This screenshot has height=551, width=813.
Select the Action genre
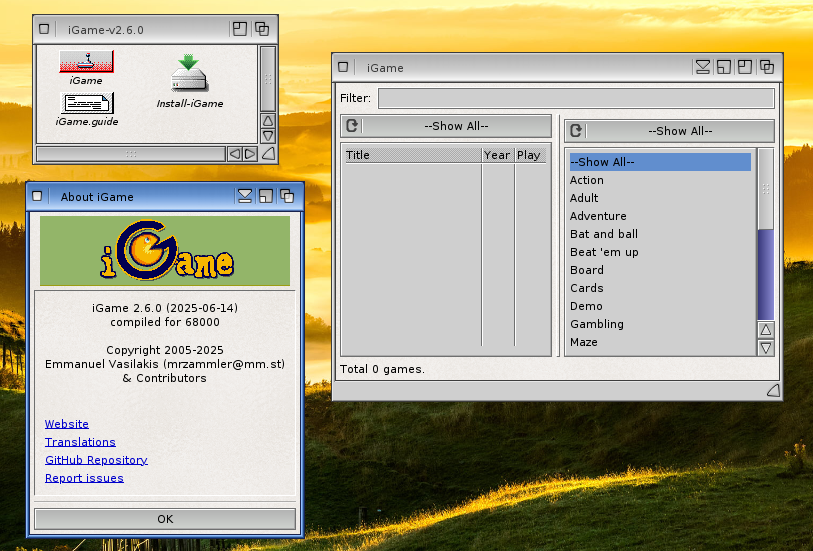point(660,180)
